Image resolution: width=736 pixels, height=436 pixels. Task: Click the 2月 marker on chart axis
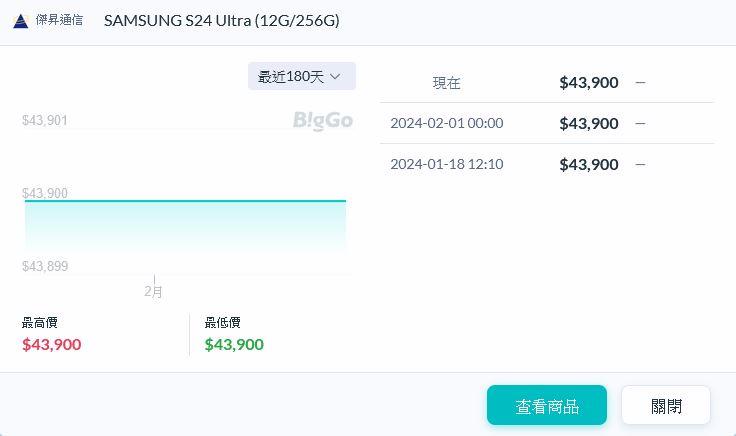click(x=154, y=291)
